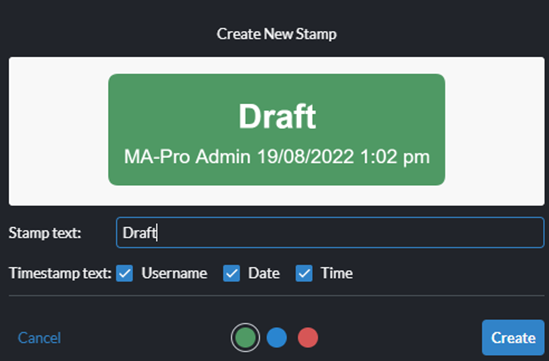
Task: Disable the Time timestamp checkbox
Action: (304, 273)
